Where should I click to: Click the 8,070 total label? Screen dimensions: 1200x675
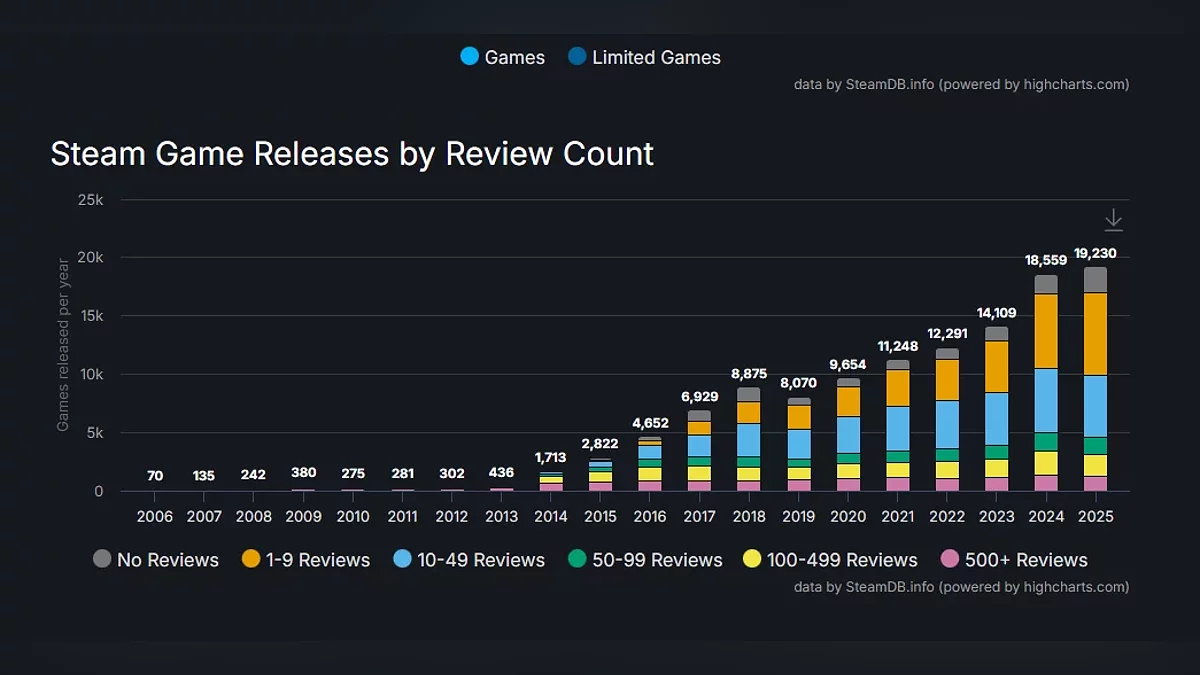pyautogui.click(x=799, y=383)
